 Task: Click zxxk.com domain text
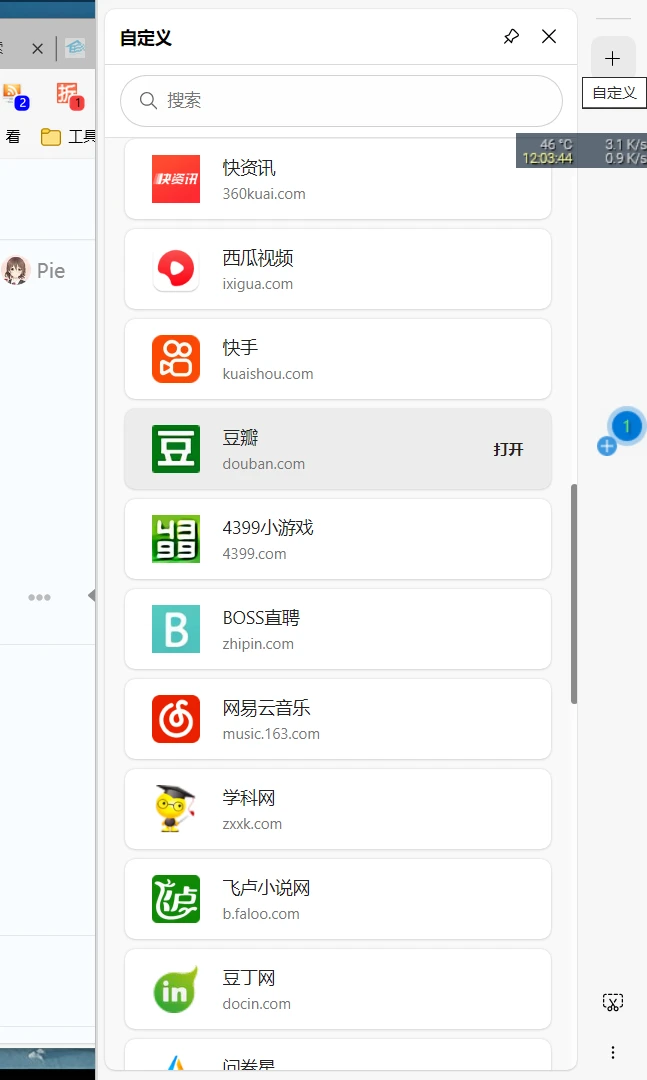click(x=252, y=824)
